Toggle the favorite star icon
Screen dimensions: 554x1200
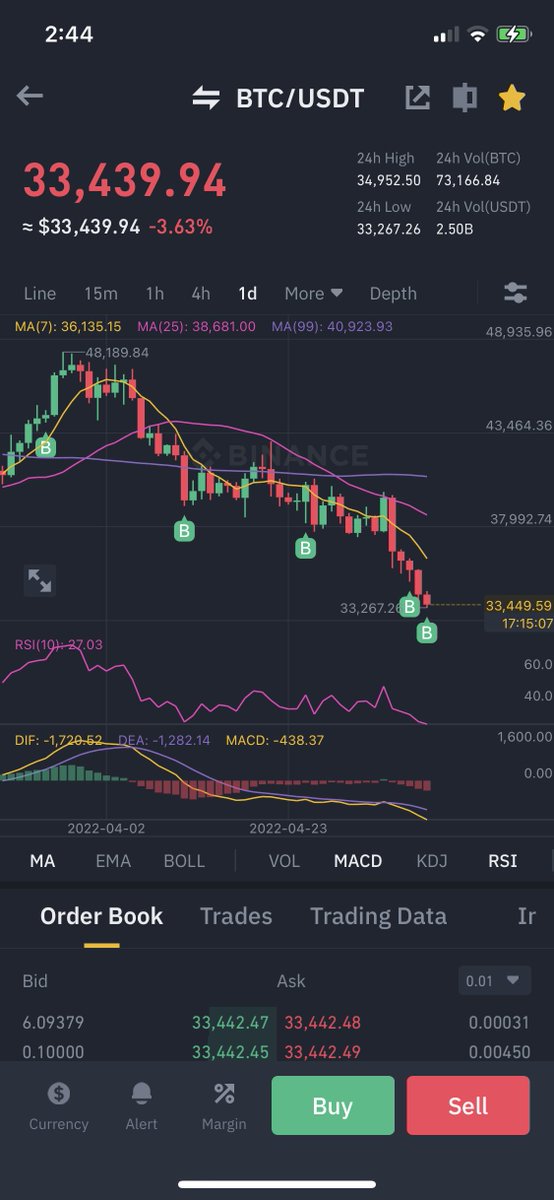click(512, 97)
